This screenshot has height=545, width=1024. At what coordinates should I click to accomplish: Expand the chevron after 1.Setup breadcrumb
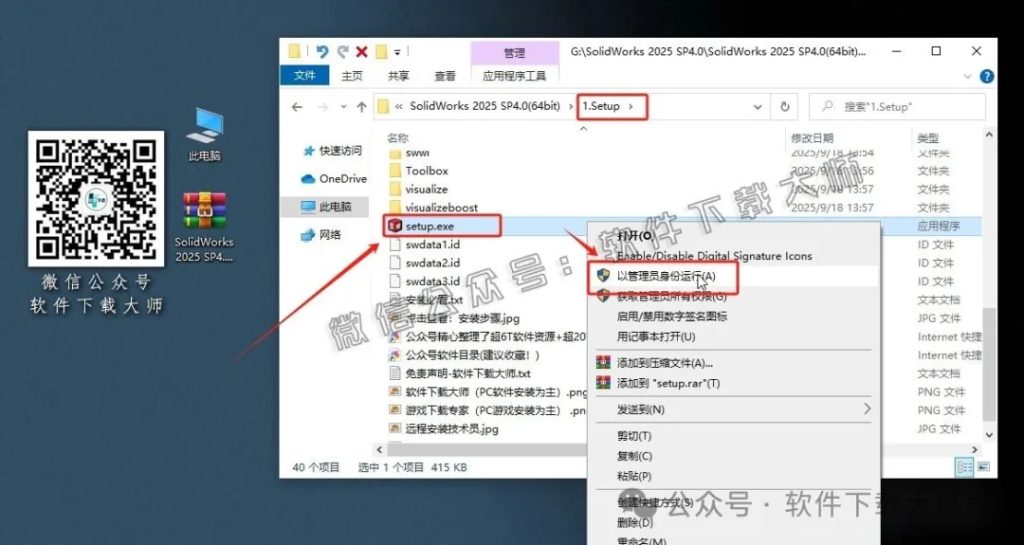(631, 106)
